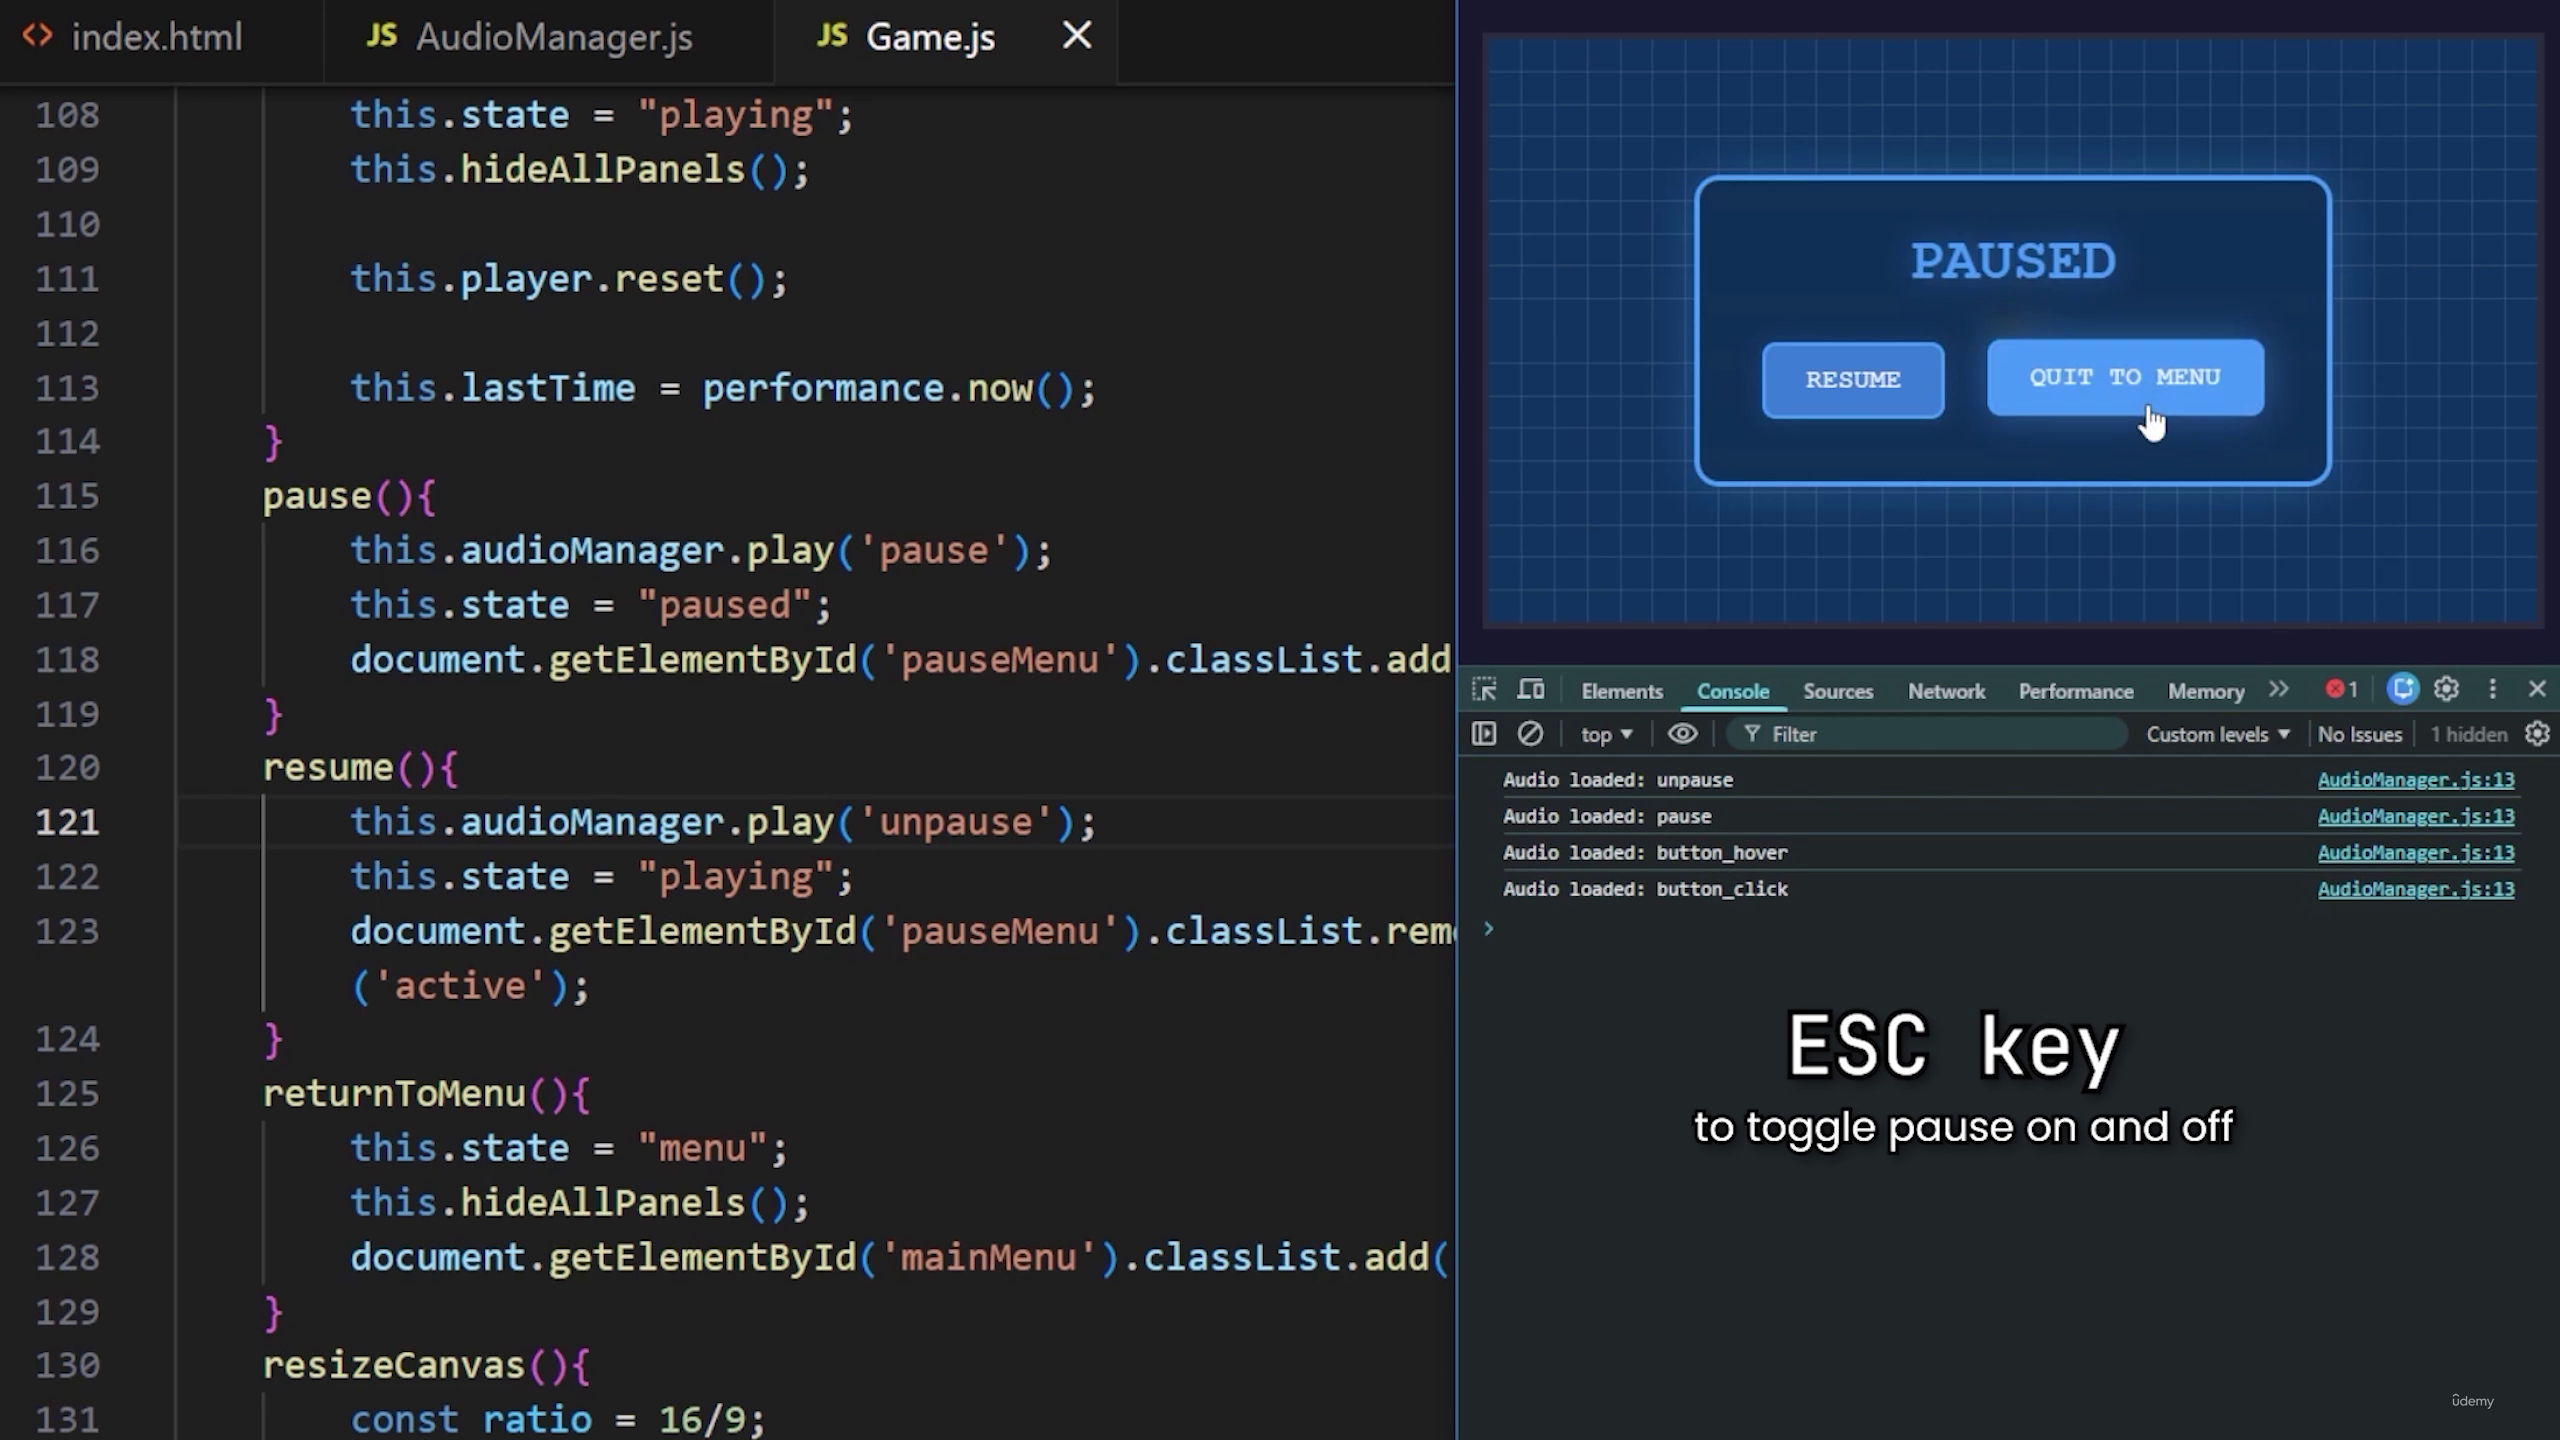Click the AI assistance icon in DevTools
Viewport: 2560px width, 1440px height.
click(x=2402, y=689)
